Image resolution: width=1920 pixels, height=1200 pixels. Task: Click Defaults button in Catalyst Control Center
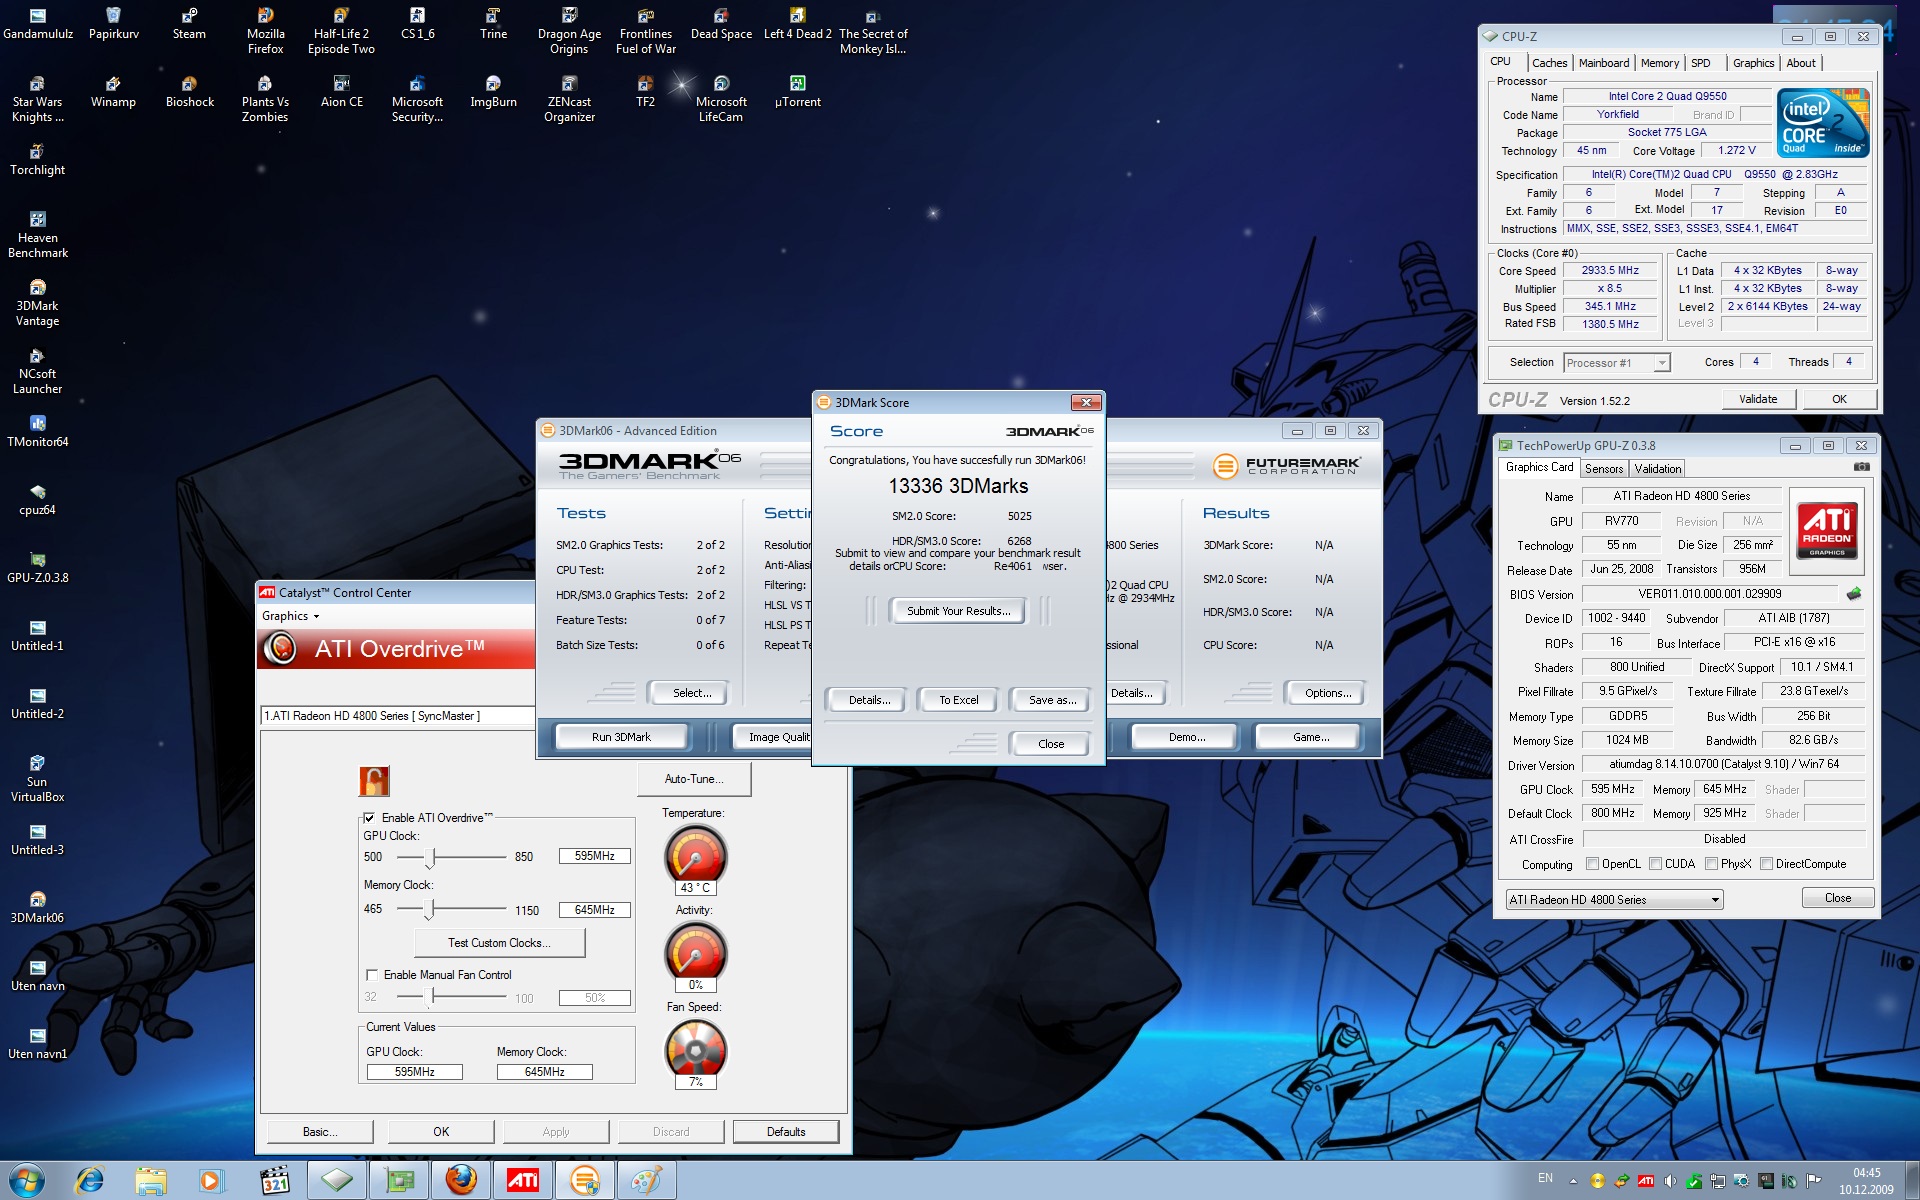(x=786, y=1132)
